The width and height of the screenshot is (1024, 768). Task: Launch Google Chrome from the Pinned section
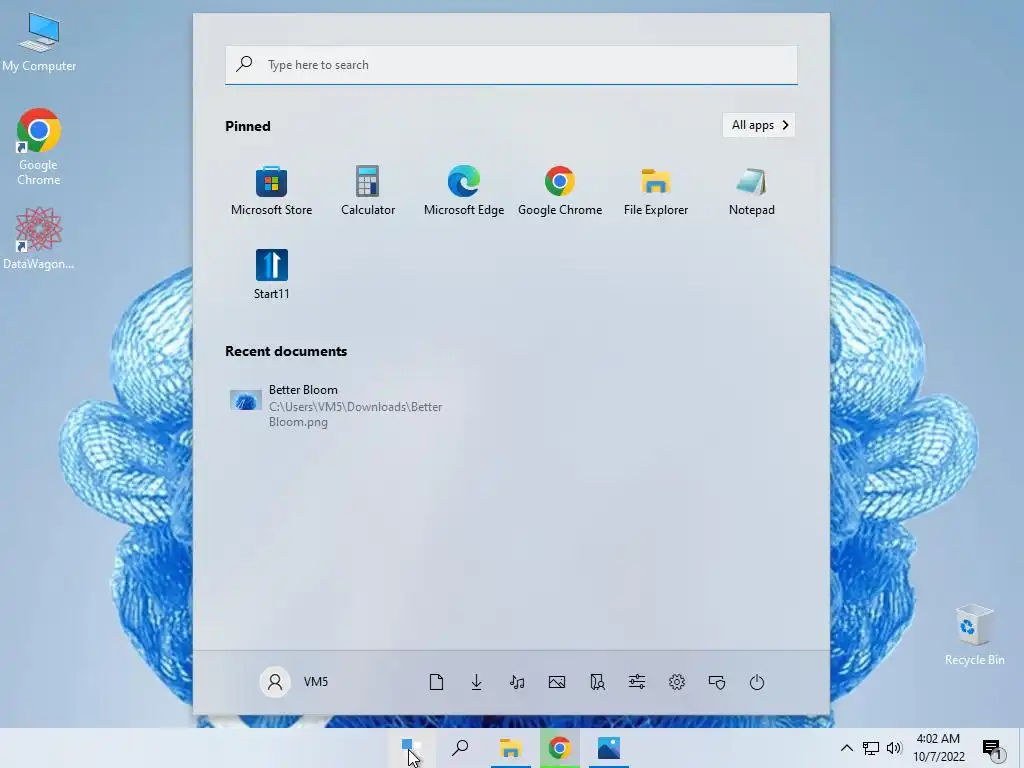[560, 191]
